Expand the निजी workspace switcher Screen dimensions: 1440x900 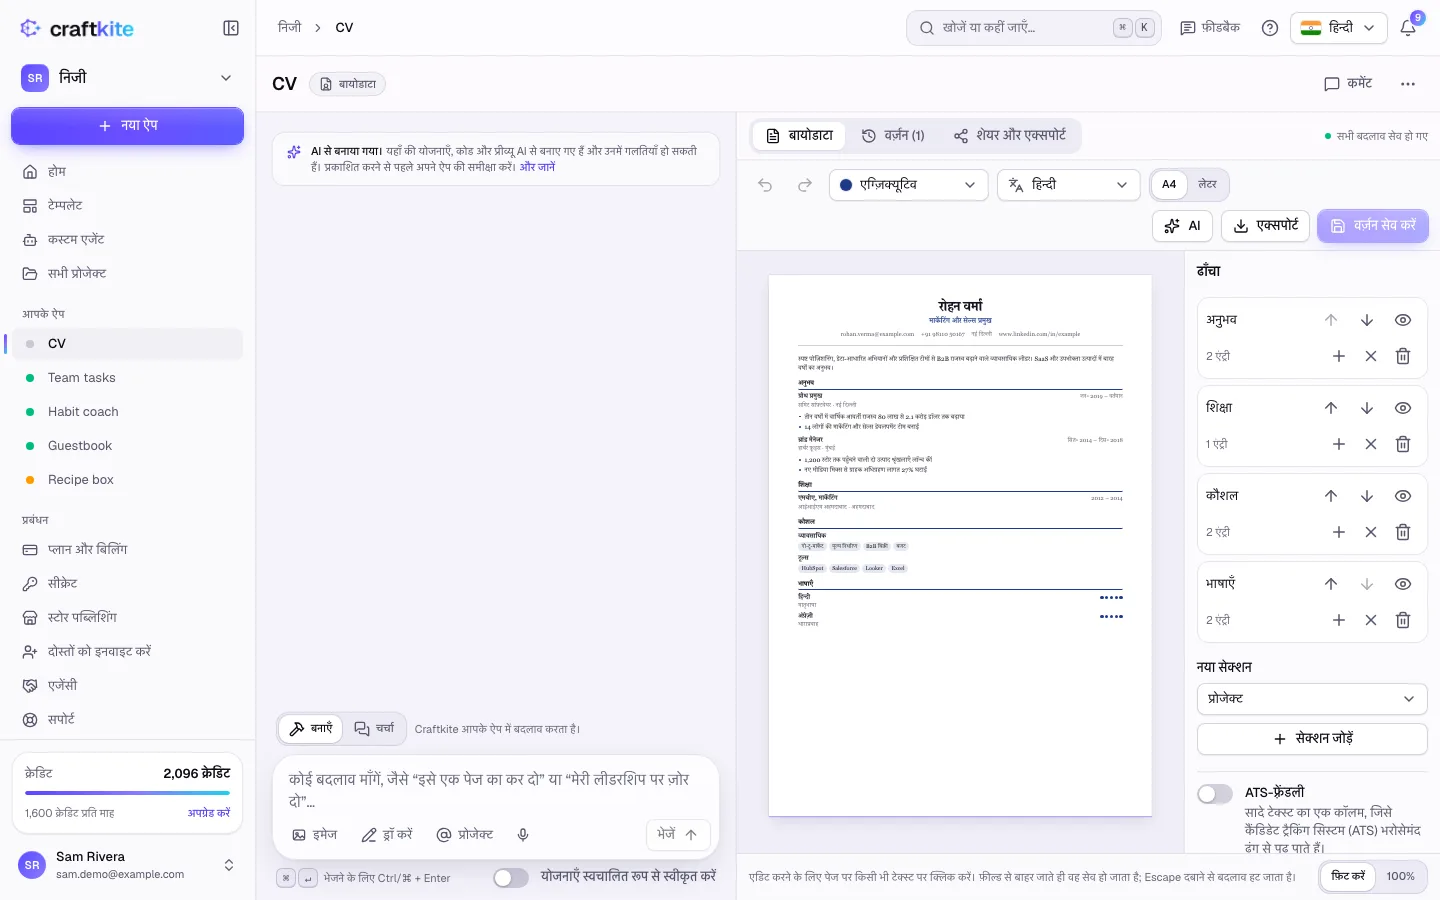coord(128,78)
